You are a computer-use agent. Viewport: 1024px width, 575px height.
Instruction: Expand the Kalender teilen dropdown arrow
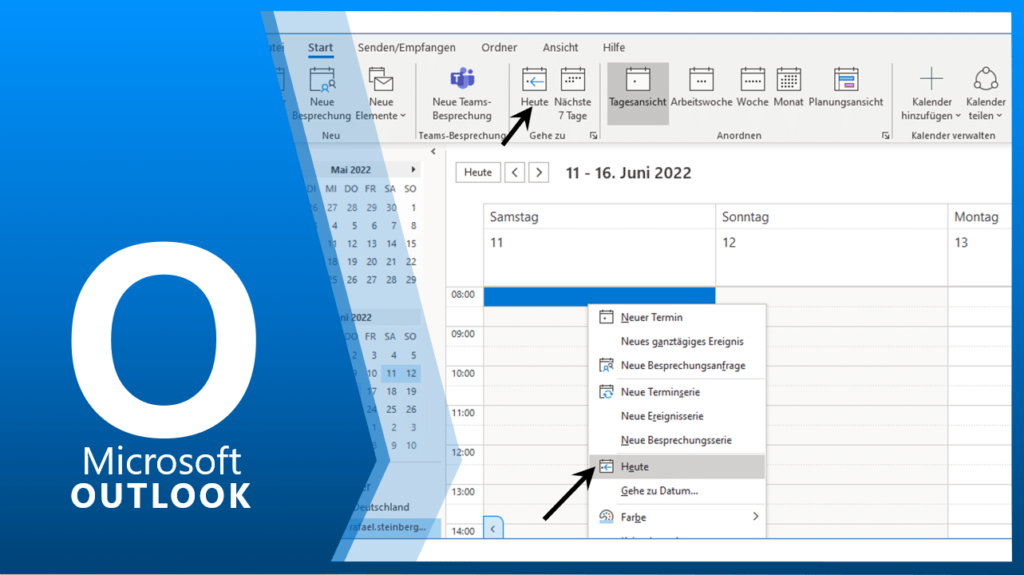pos(999,116)
